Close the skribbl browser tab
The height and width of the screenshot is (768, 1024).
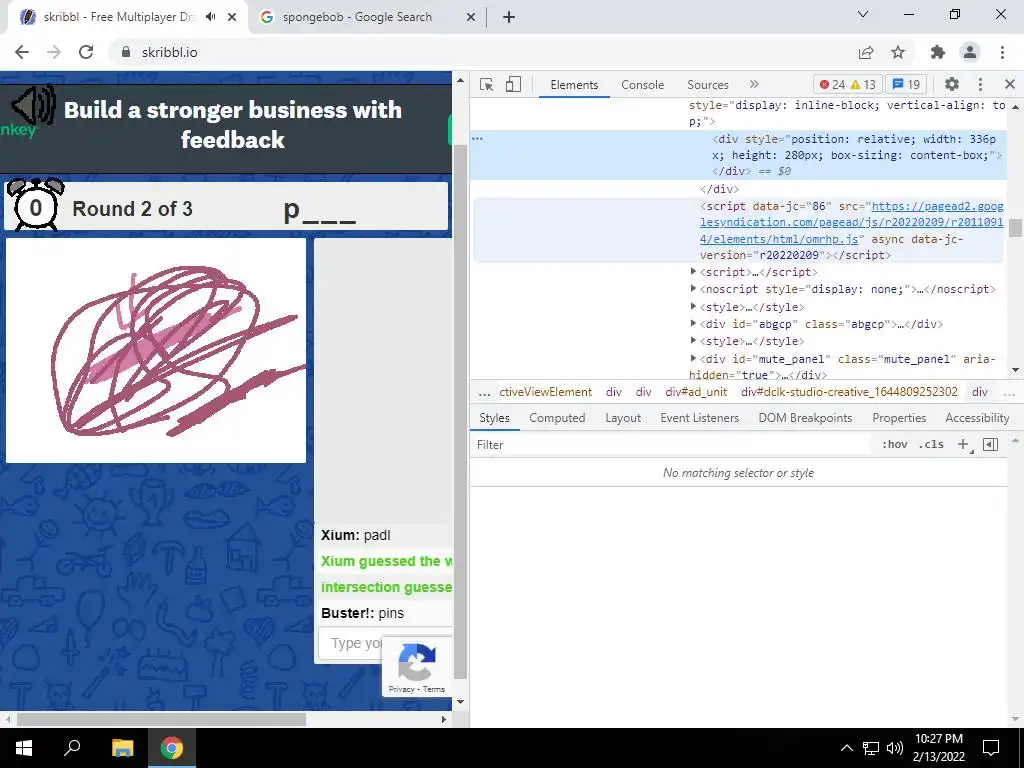point(232,17)
